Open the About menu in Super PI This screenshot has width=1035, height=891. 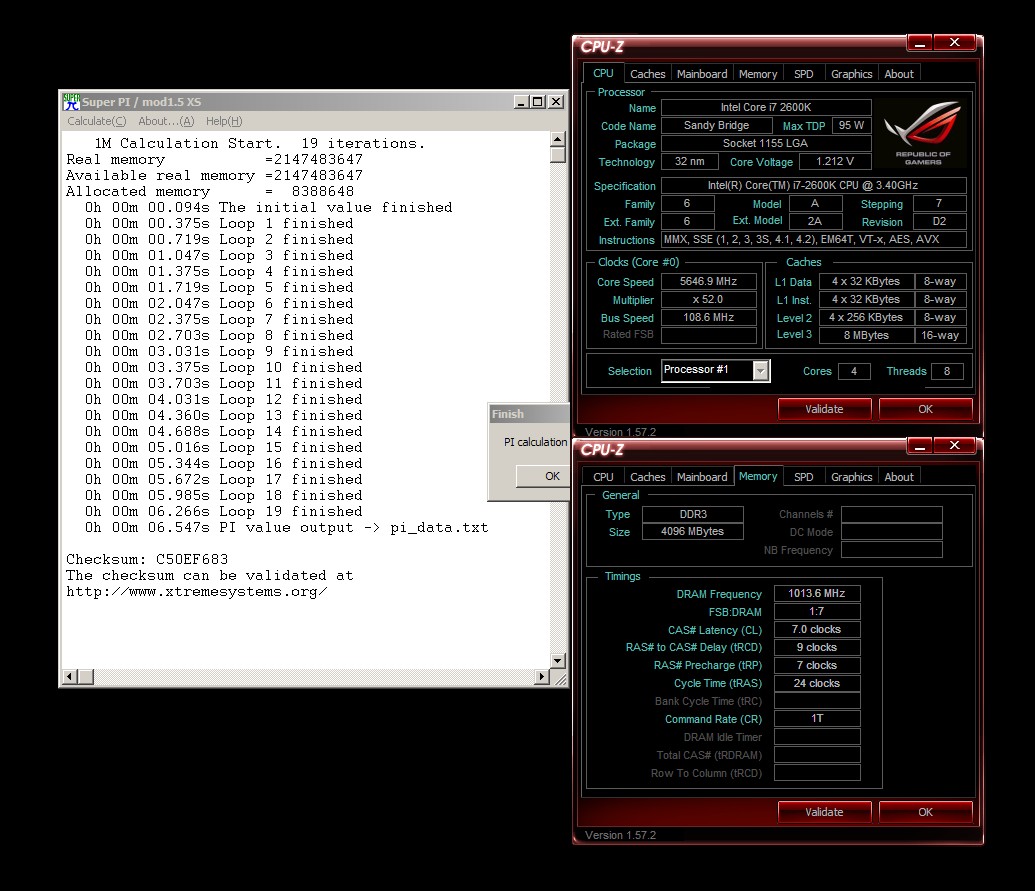166,121
